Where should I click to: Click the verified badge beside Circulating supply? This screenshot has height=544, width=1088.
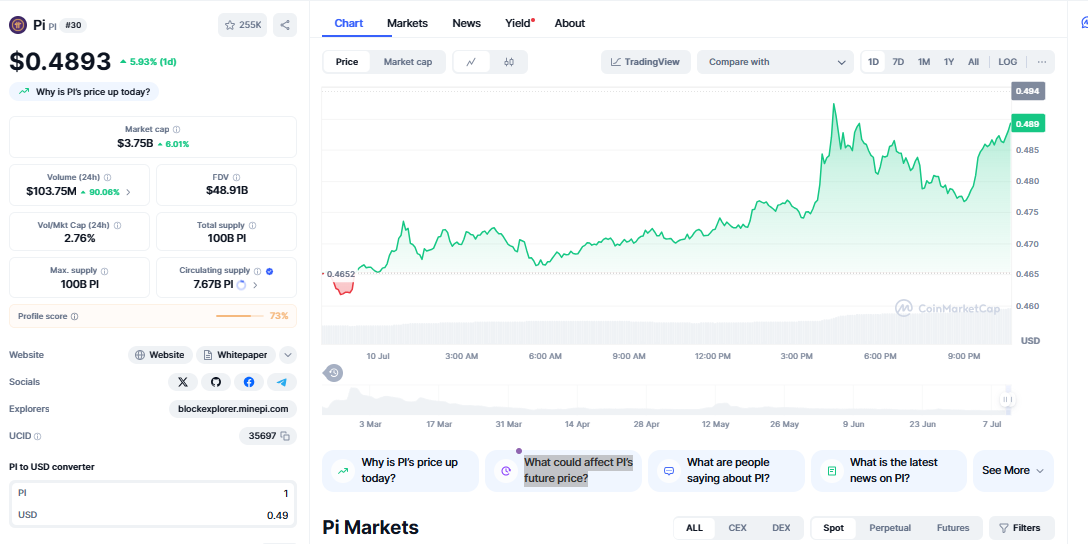(269, 271)
